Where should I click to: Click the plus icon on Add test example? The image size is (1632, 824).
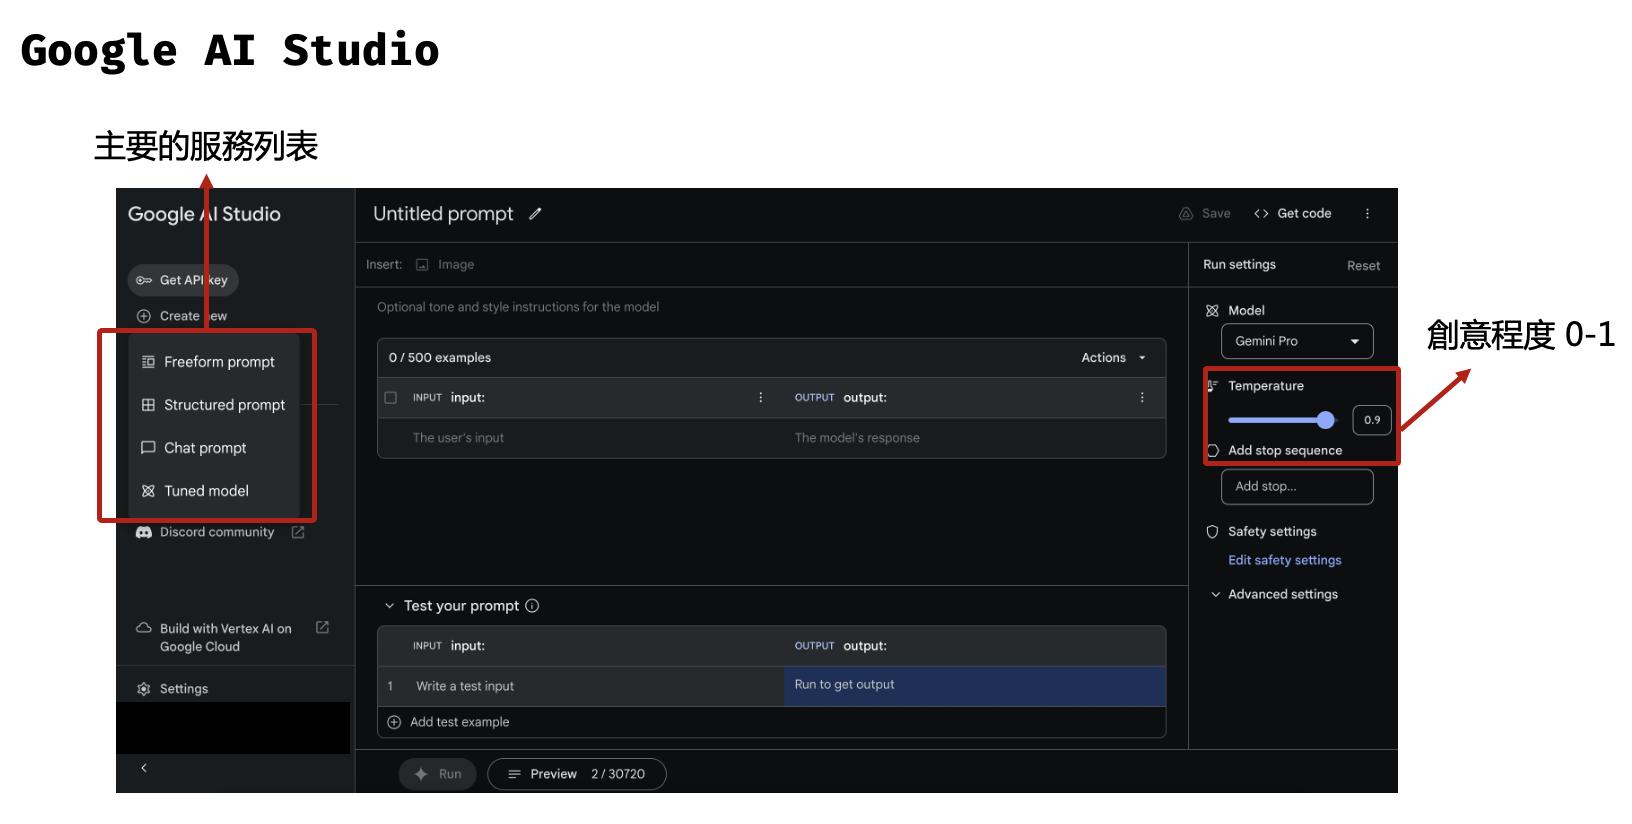[x=394, y=722]
